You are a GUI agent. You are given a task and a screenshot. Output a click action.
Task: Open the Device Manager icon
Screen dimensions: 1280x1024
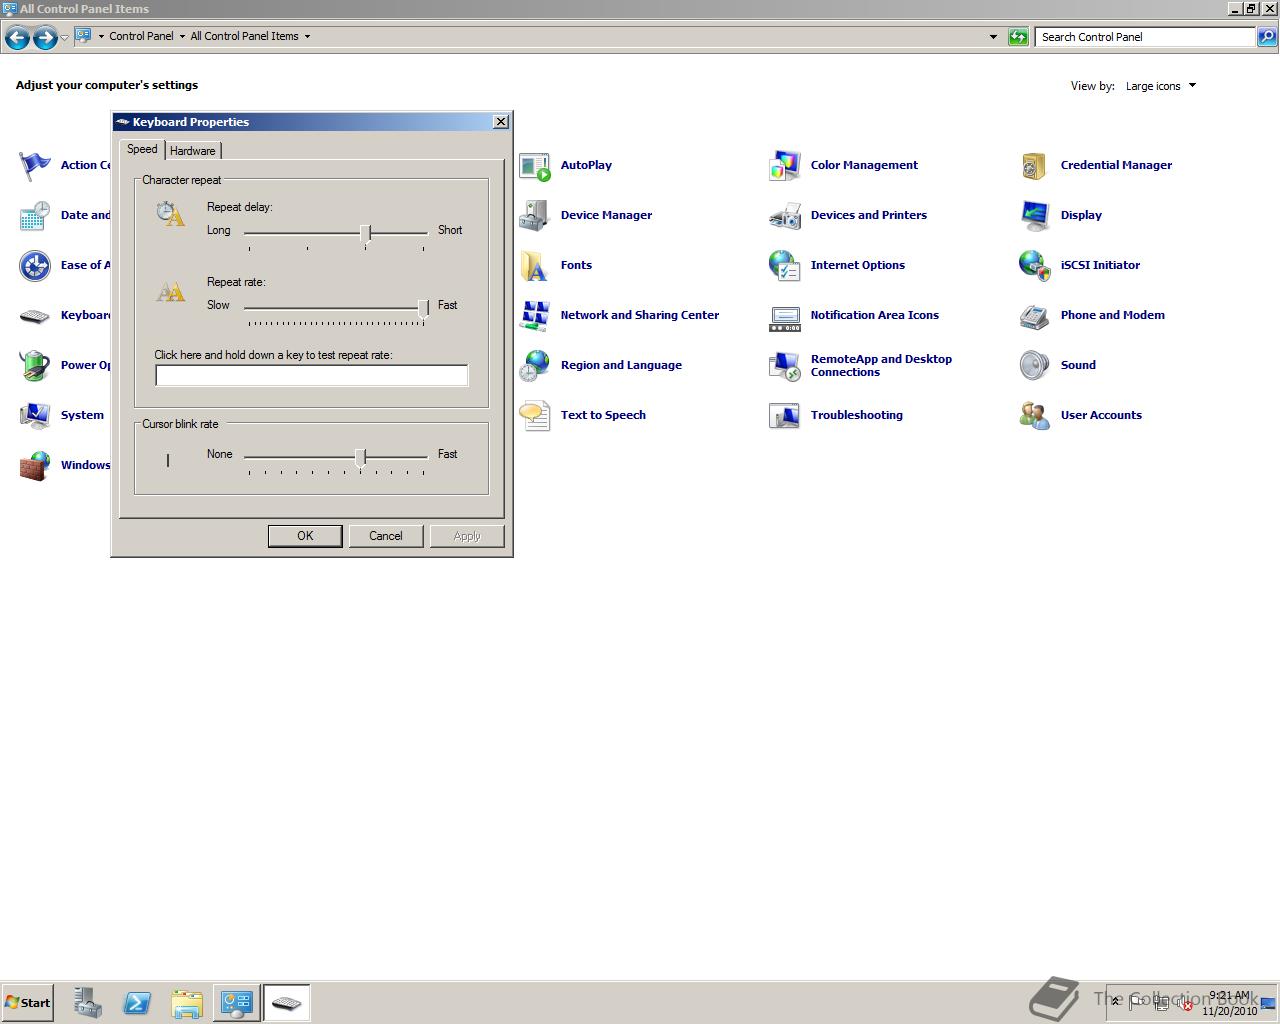click(535, 216)
